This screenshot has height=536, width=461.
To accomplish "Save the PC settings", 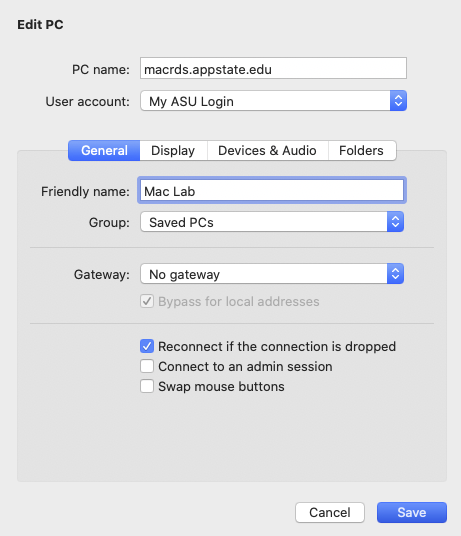I will point(412,512).
